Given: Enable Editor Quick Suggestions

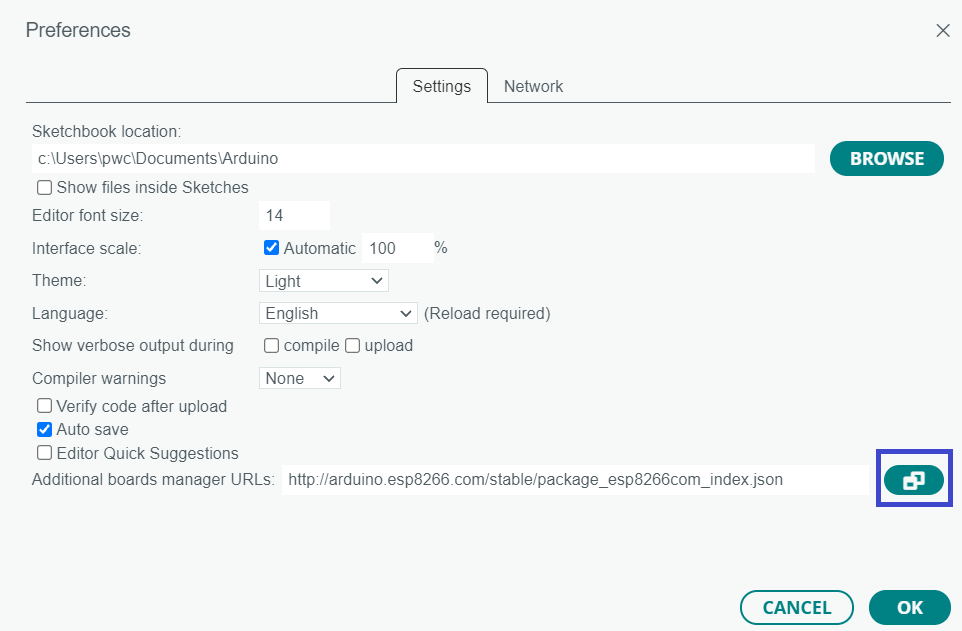Looking at the screenshot, I should 44,453.
